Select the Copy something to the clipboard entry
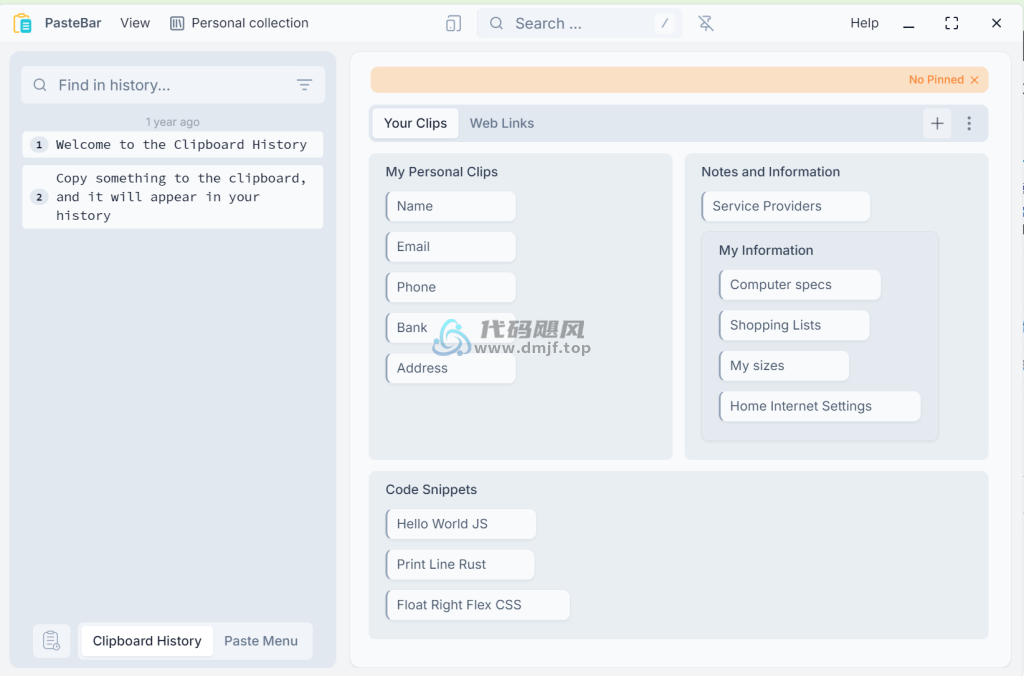Image resolution: width=1024 pixels, height=676 pixels. [173, 197]
